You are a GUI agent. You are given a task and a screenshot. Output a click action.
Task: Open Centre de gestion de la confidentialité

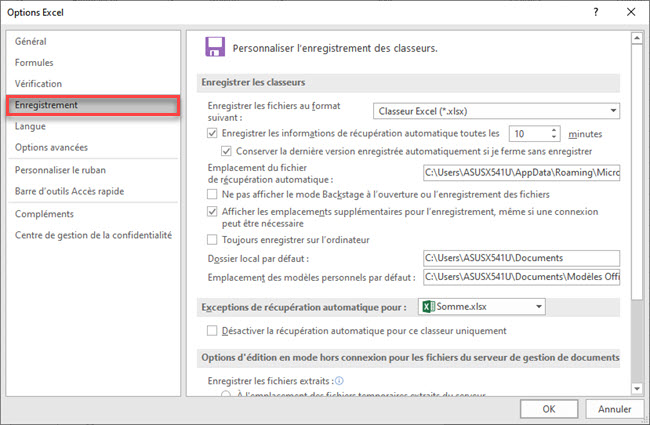pos(93,235)
